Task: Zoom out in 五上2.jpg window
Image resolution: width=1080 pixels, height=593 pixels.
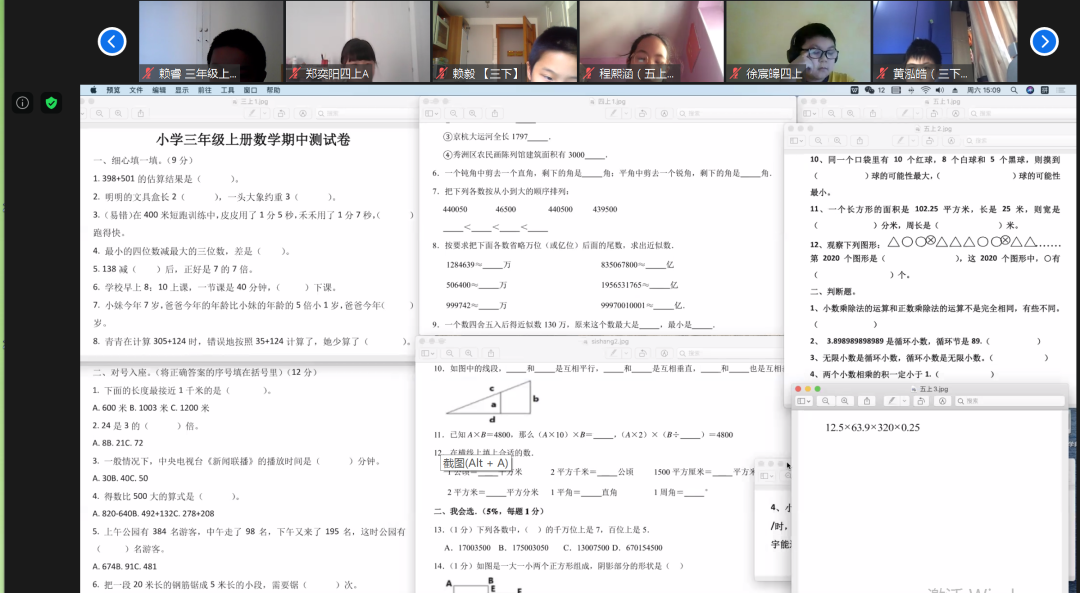Action: pos(819,141)
